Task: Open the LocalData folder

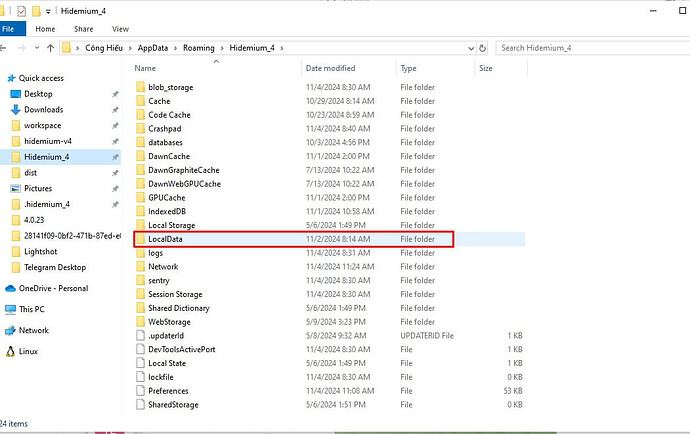Action: [165, 240]
